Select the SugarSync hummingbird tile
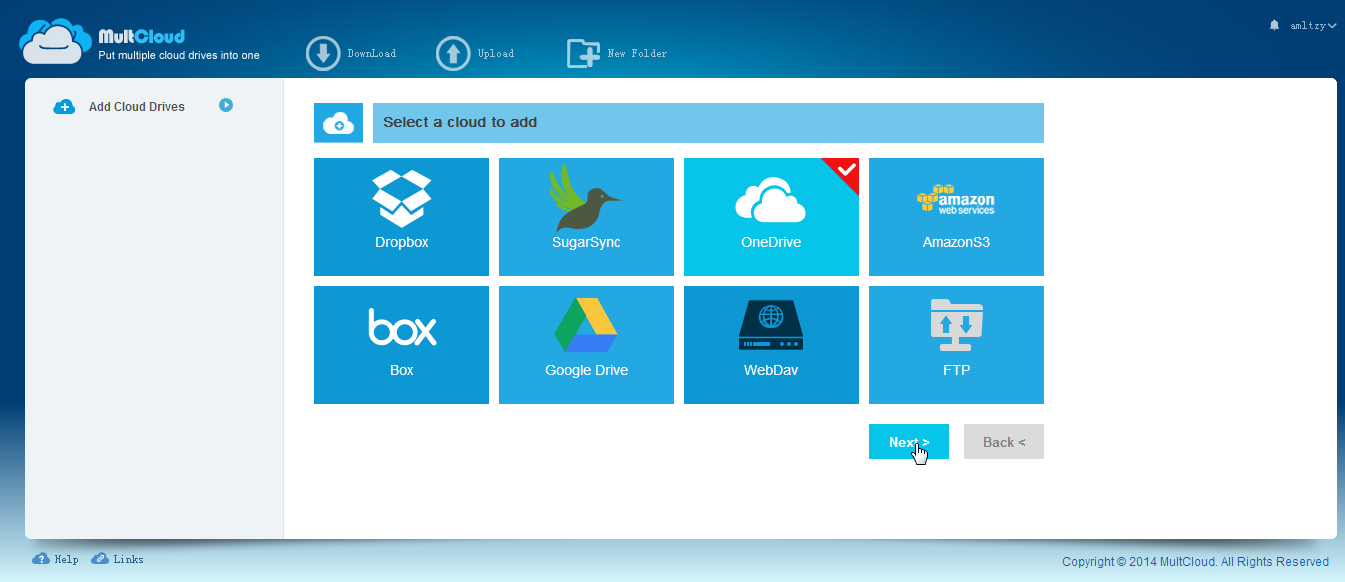The image size is (1345, 582). click(586, 217)
